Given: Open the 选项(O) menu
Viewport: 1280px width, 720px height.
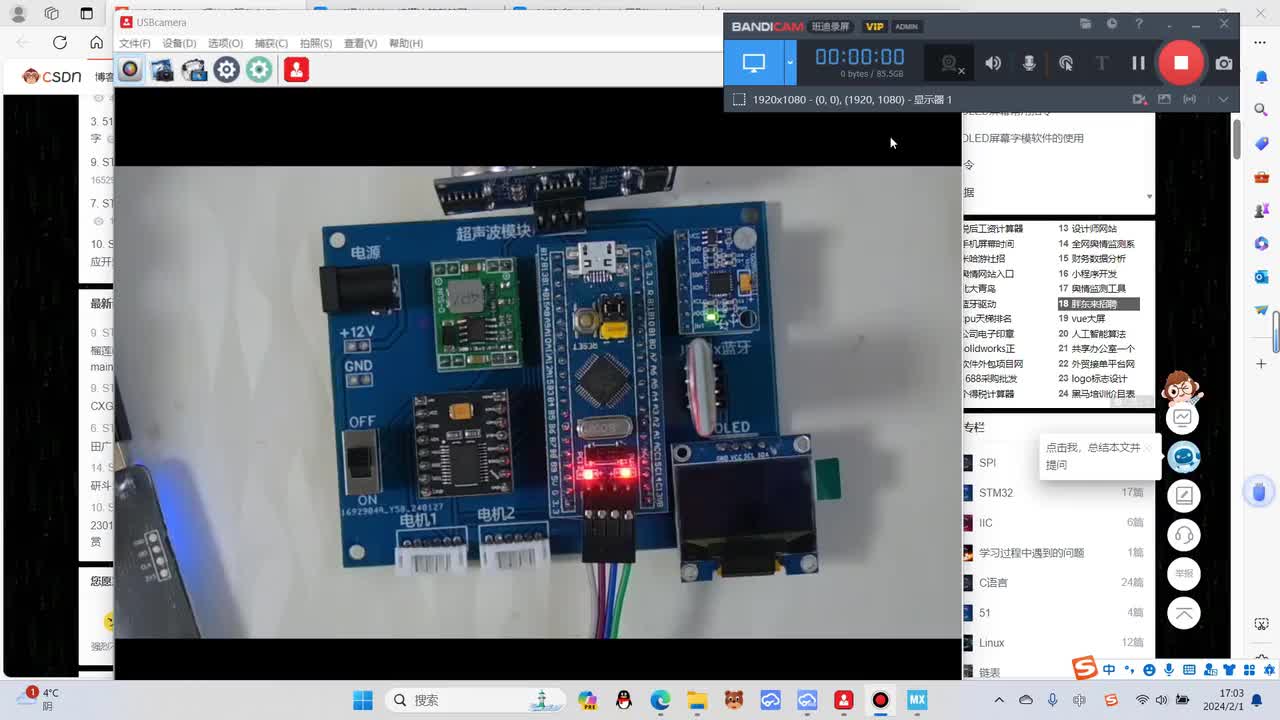Looking at the screenshot, I should (x=225, y=44).
